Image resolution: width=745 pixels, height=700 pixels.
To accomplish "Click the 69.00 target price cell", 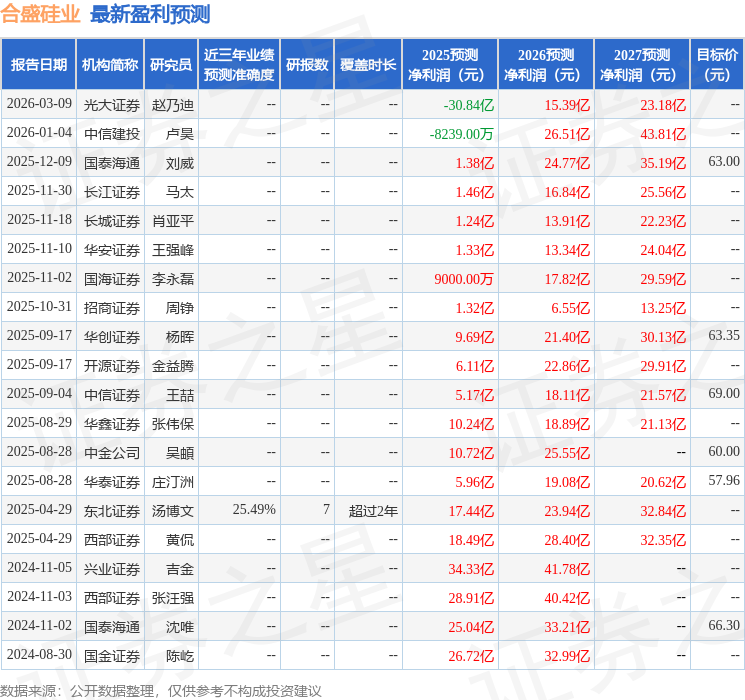I will 723,394.
